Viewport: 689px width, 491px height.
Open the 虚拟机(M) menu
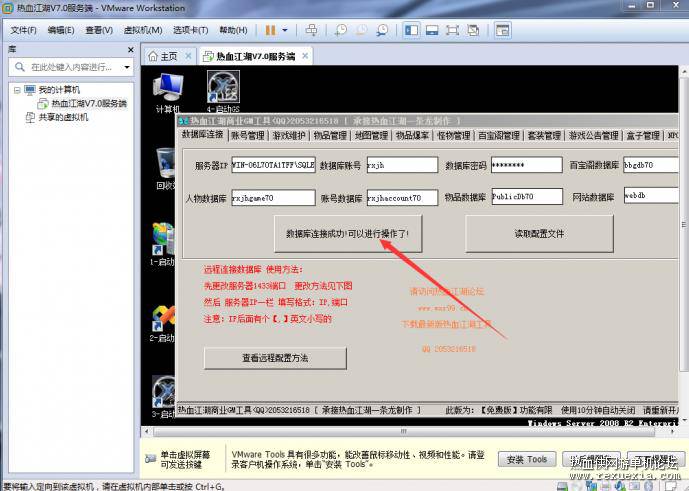coord(143,30)
